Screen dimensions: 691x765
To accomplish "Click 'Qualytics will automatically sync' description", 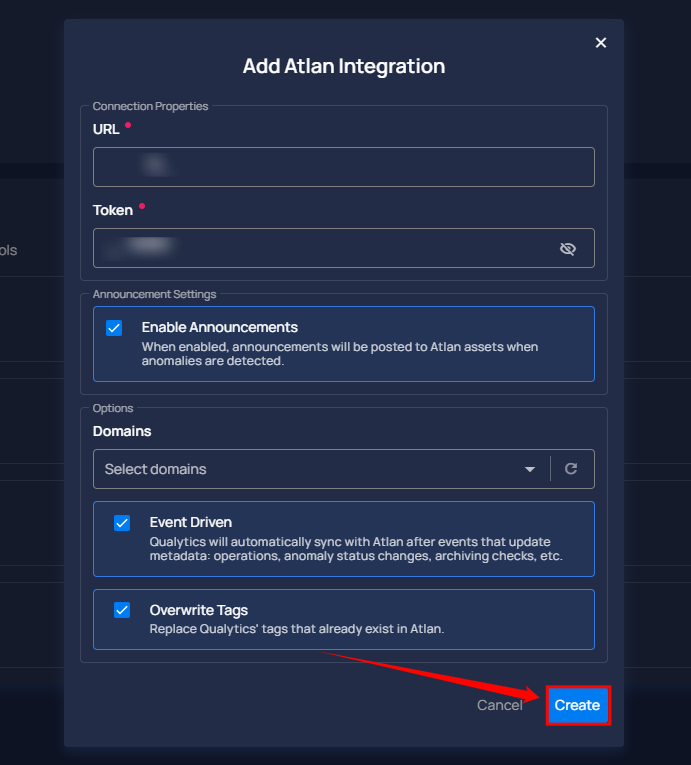I will [x=356, y=549].
